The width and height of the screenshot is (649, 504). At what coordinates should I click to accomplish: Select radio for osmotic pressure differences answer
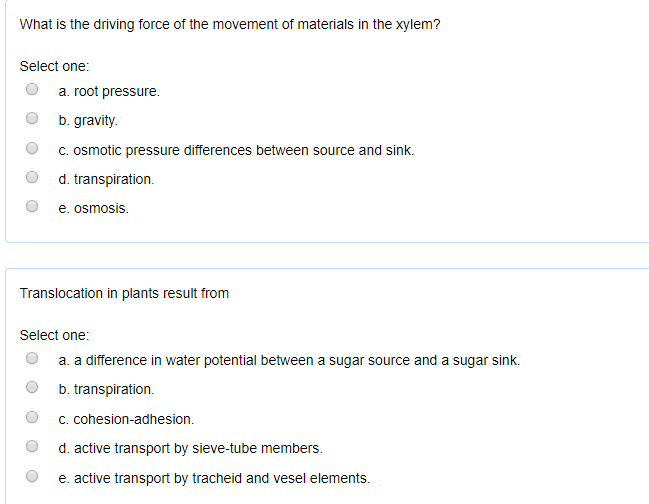pos(32,150)
